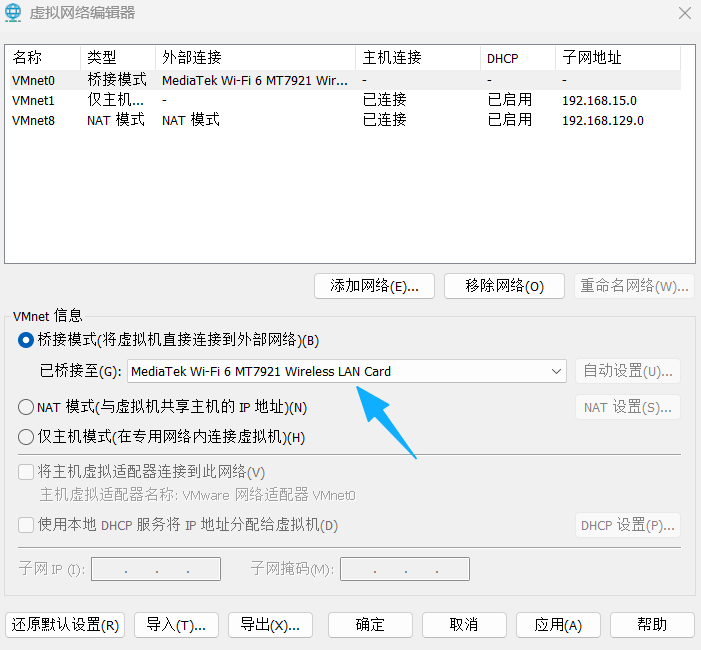Screen dimensions: 701x650
Task: Close the Virtual Network Editor window
Action: tap(684, 13)
